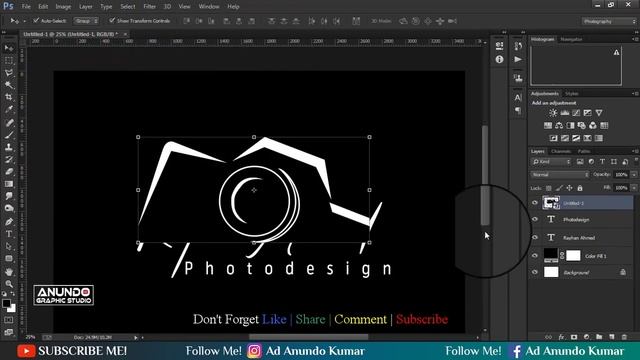Click the histogram warning triangle
Viewport: 640px width, 360px height.
[x=616, y=52]
